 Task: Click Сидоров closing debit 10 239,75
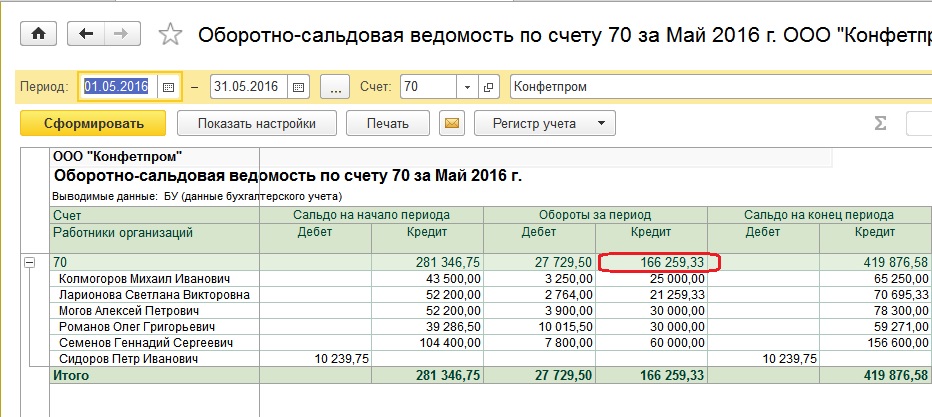coord(764,359)
